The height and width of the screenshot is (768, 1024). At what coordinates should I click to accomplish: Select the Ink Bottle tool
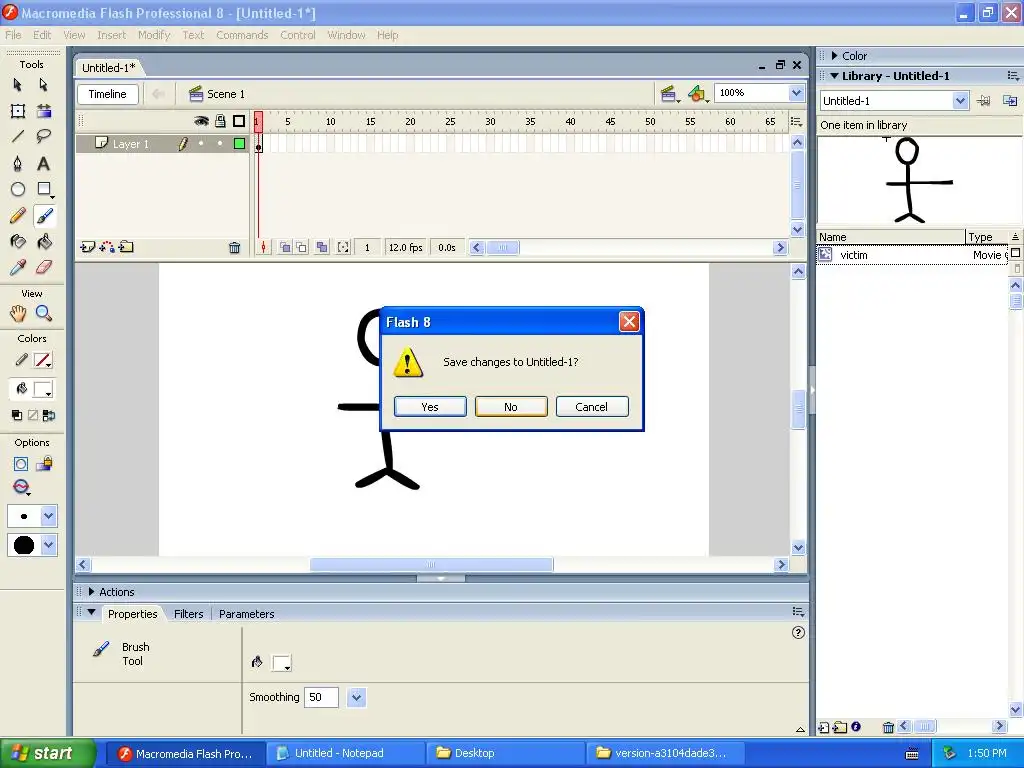(x=18, y=242)
